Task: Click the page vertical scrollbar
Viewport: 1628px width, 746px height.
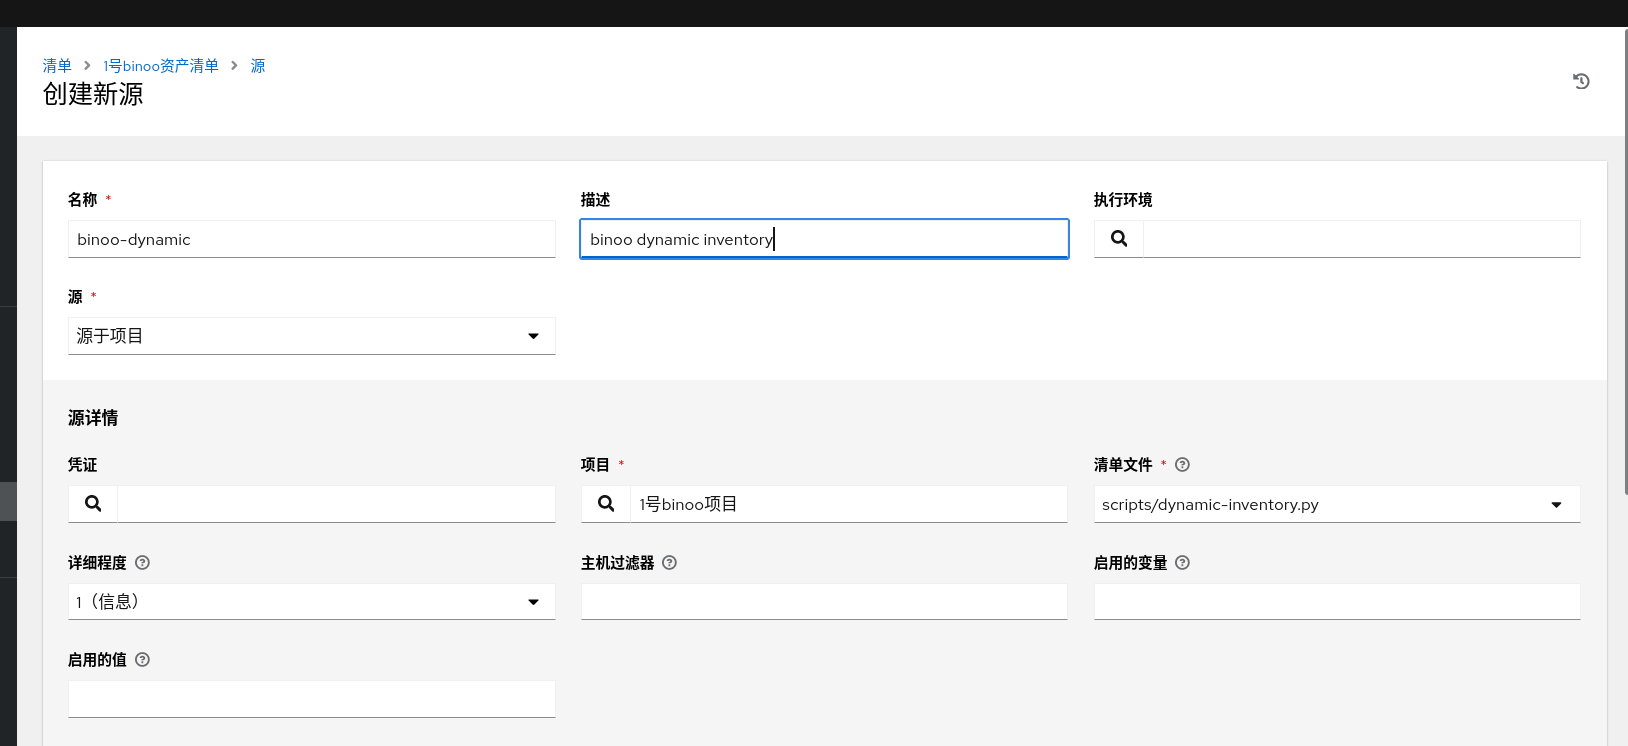Action: [x=1625, y=262]
